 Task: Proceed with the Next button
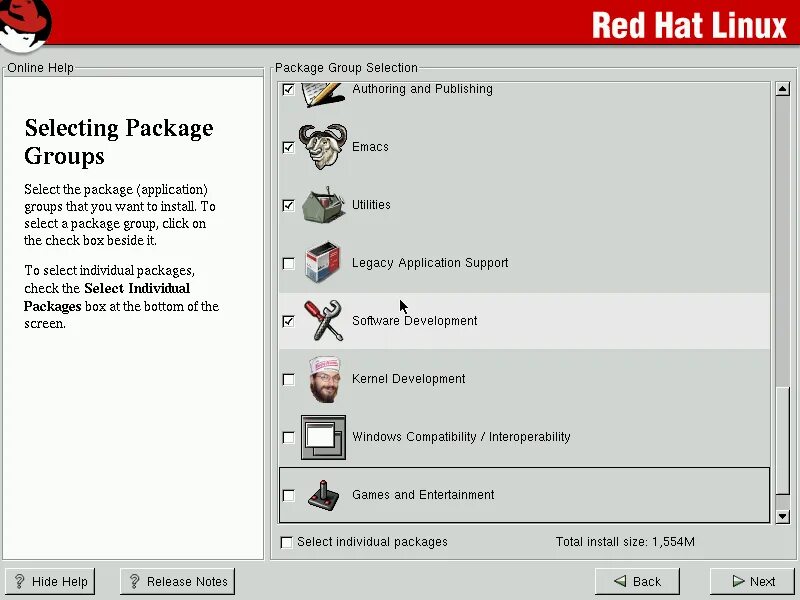click(753, 582)
